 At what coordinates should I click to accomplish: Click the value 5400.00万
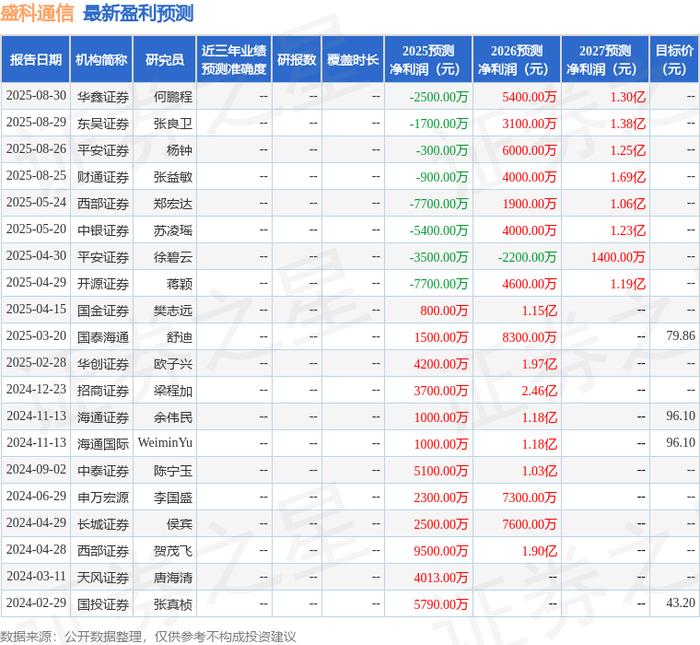pos(529,96)
